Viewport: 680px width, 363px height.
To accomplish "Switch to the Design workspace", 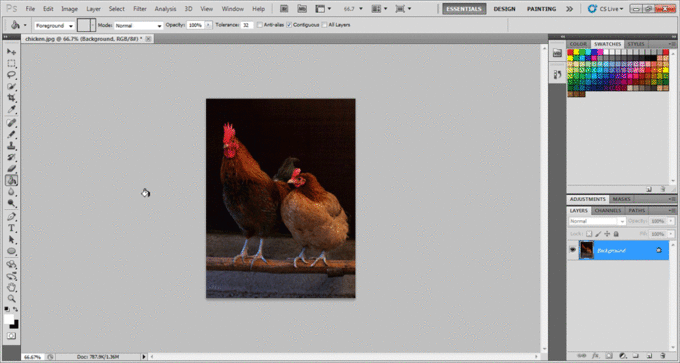I will point(504,9).
